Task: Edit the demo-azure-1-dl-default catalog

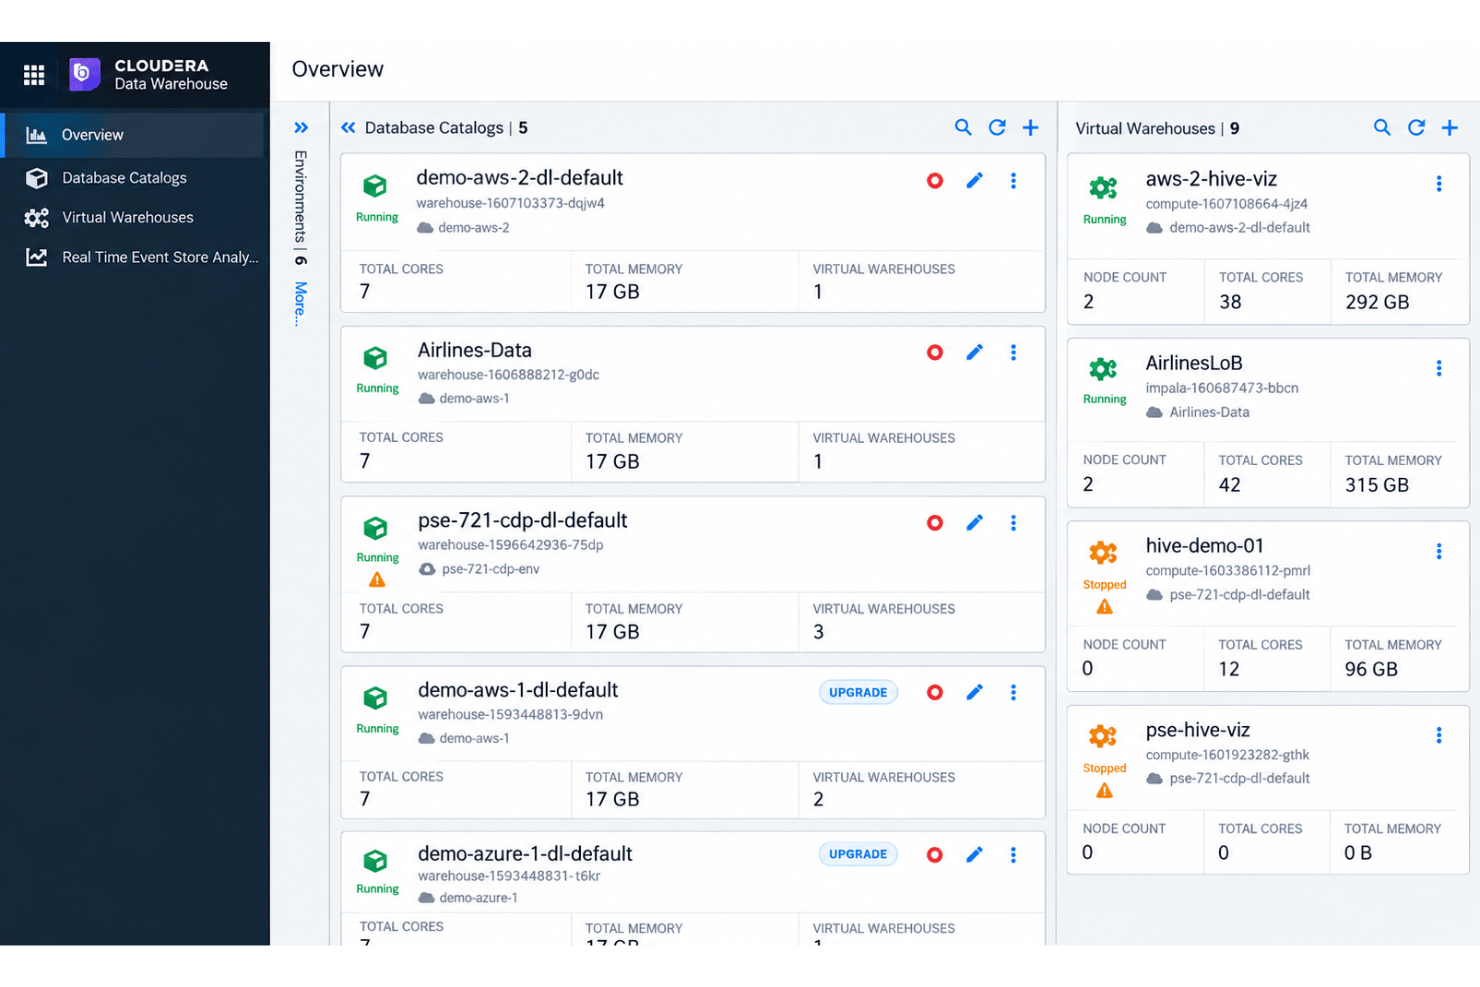Action: pos(974,854)
